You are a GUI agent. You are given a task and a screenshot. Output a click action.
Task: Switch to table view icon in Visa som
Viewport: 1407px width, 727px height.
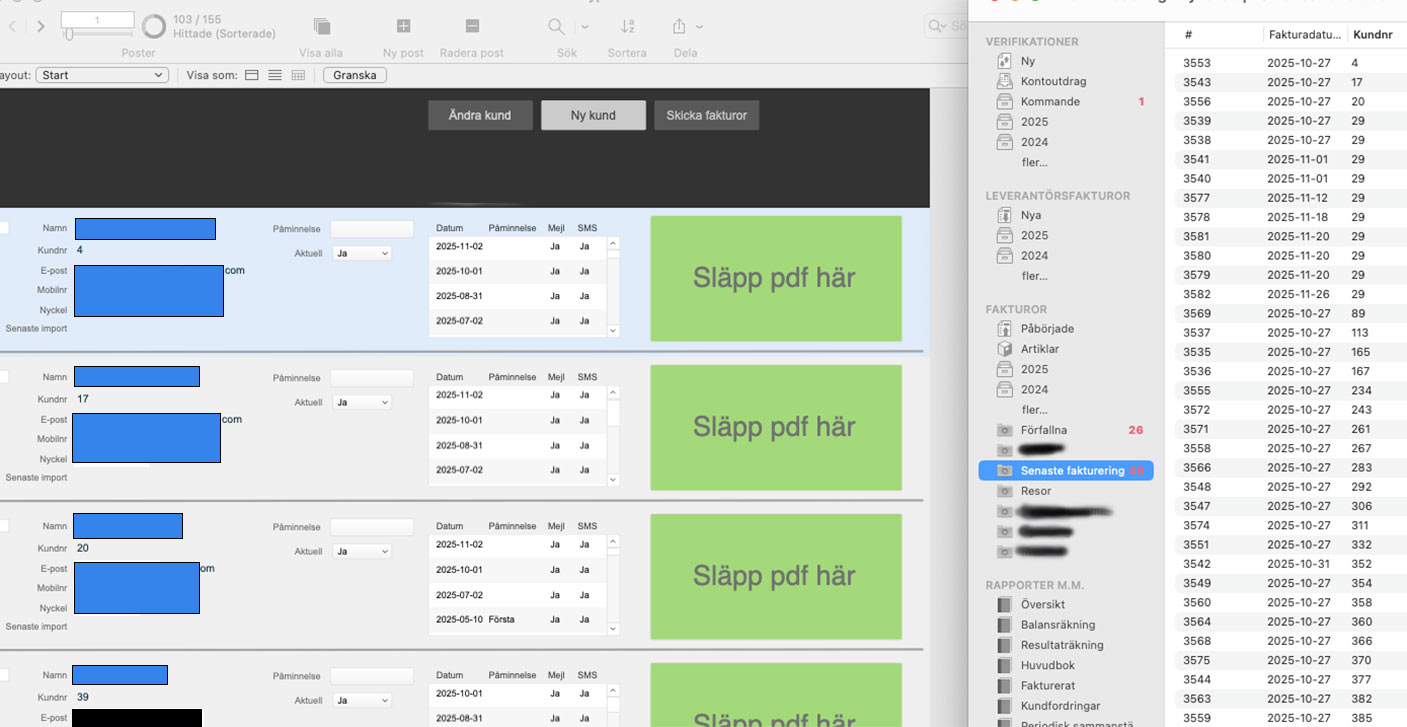(298, 75)
